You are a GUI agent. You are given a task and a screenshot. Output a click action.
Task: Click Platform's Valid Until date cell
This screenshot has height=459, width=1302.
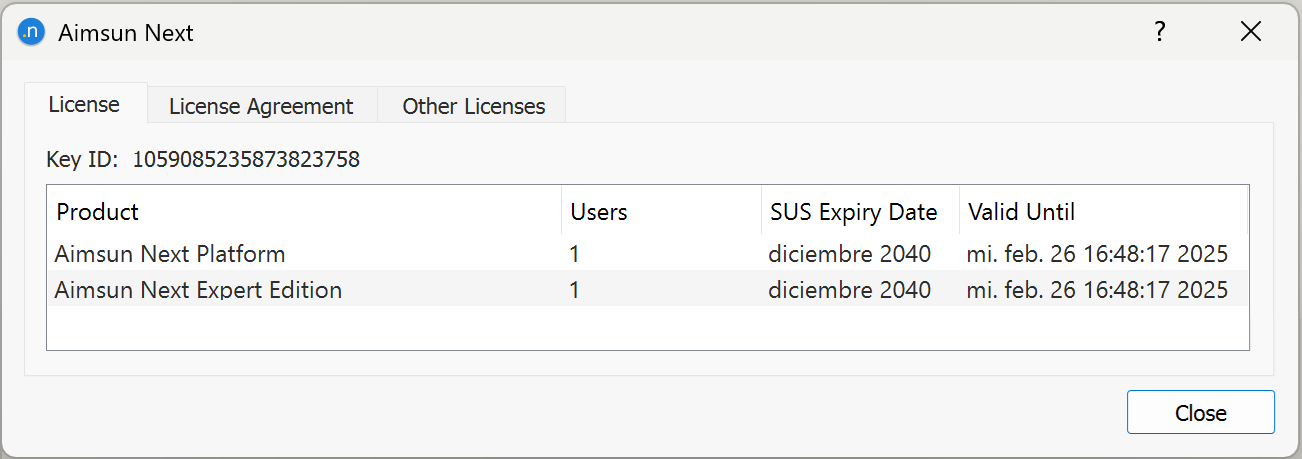(1097, 254)
